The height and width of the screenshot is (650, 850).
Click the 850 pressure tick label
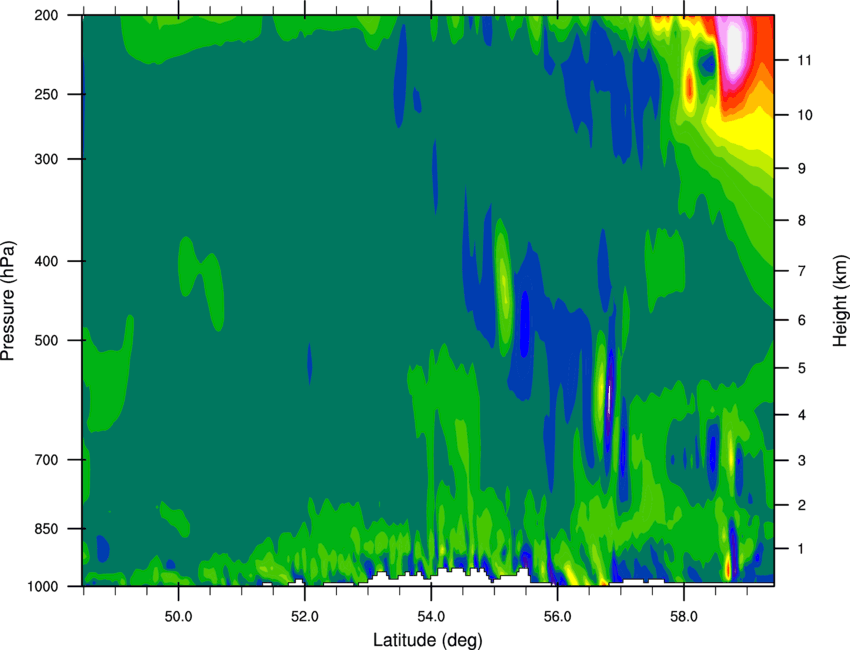(47, 529)
